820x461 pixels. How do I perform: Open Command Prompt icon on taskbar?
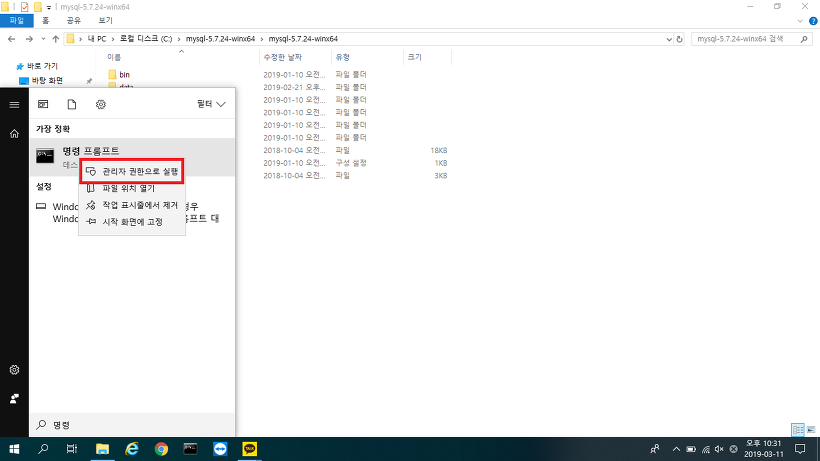click(190, 449)
